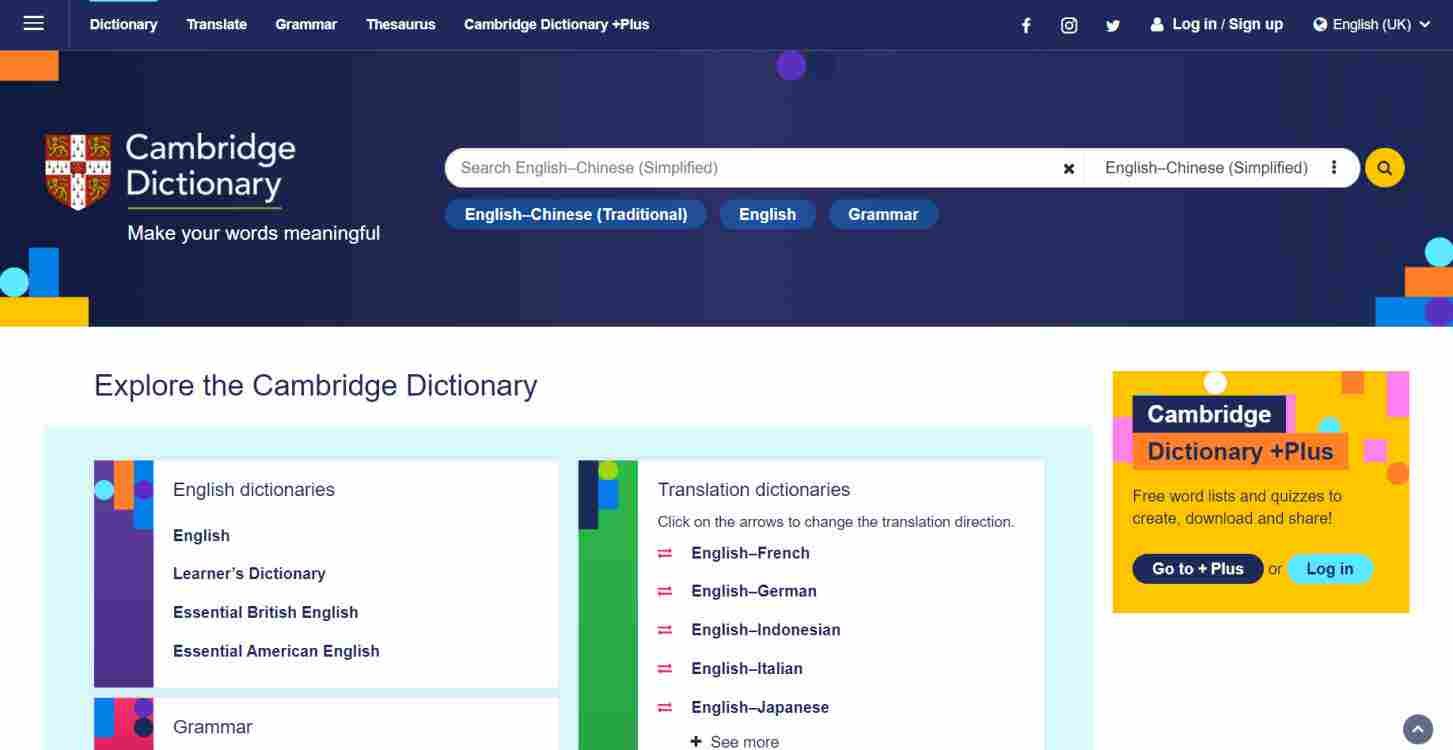Open English–Chinese (Simplified) dictionary selector
The image size is (1453, 750).
pos(1206,168)
